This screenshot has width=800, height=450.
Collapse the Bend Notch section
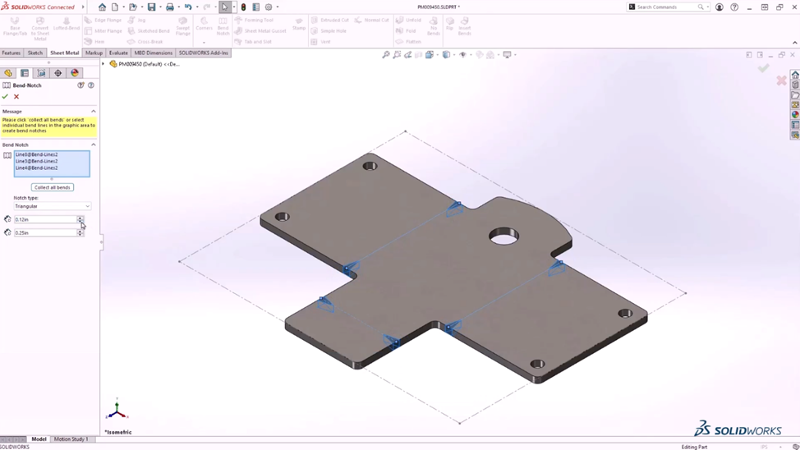[94, 145]
